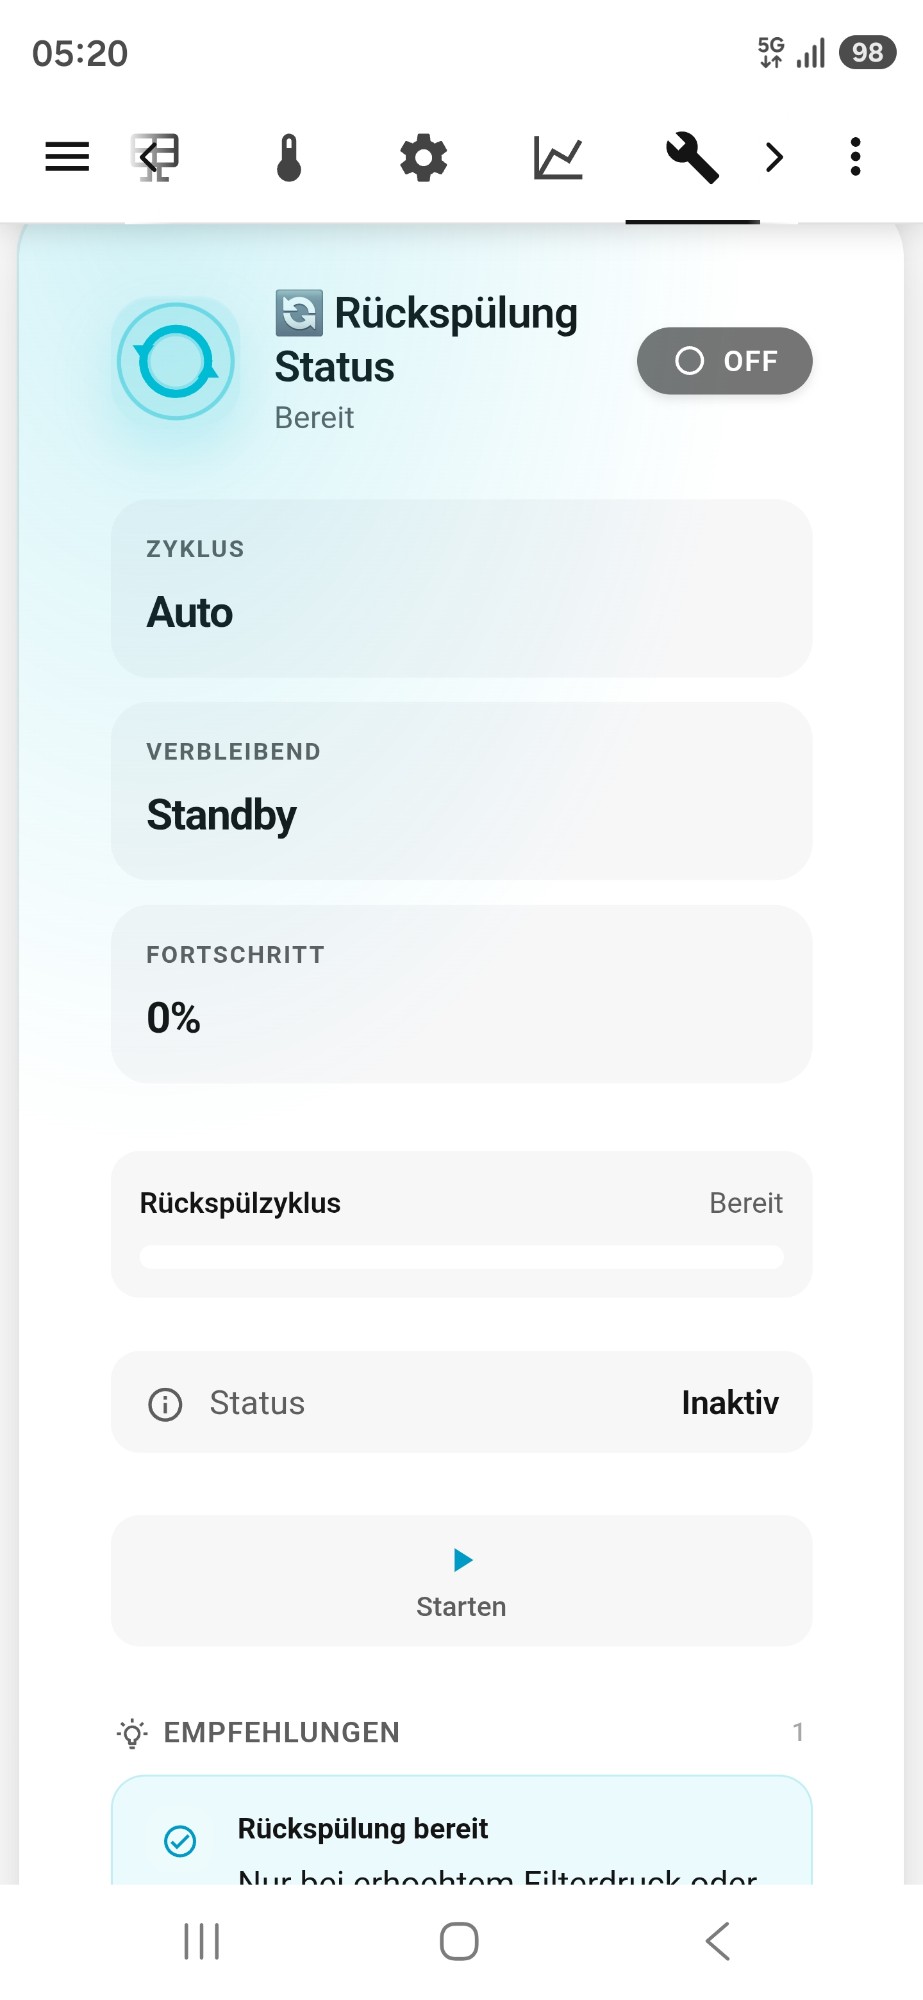The width and height of the screenshot is (923, 2000).
Task: Click the info icon beside Status
Action: click(x=165, y=1404)
